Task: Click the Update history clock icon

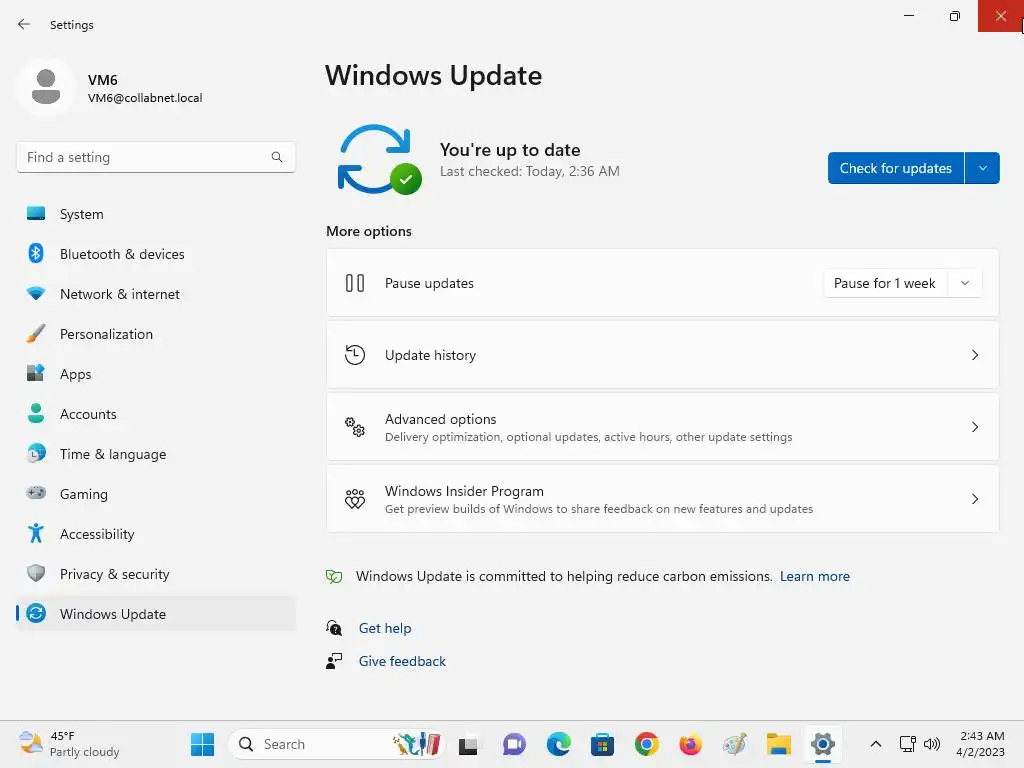Action: tap(355, 355)
